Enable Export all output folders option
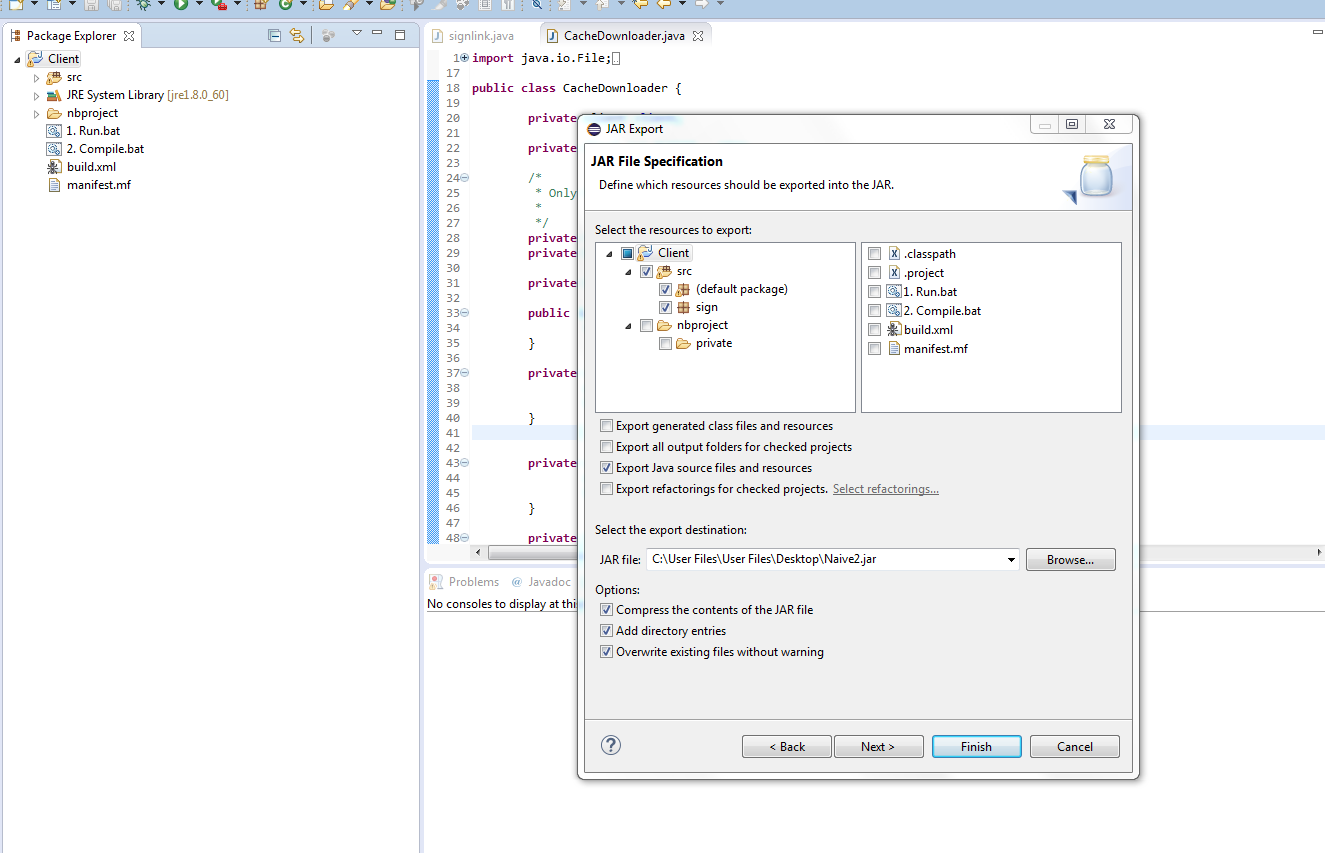The width and height of the screenshot is (1325, 853). [x=606, y=447]
